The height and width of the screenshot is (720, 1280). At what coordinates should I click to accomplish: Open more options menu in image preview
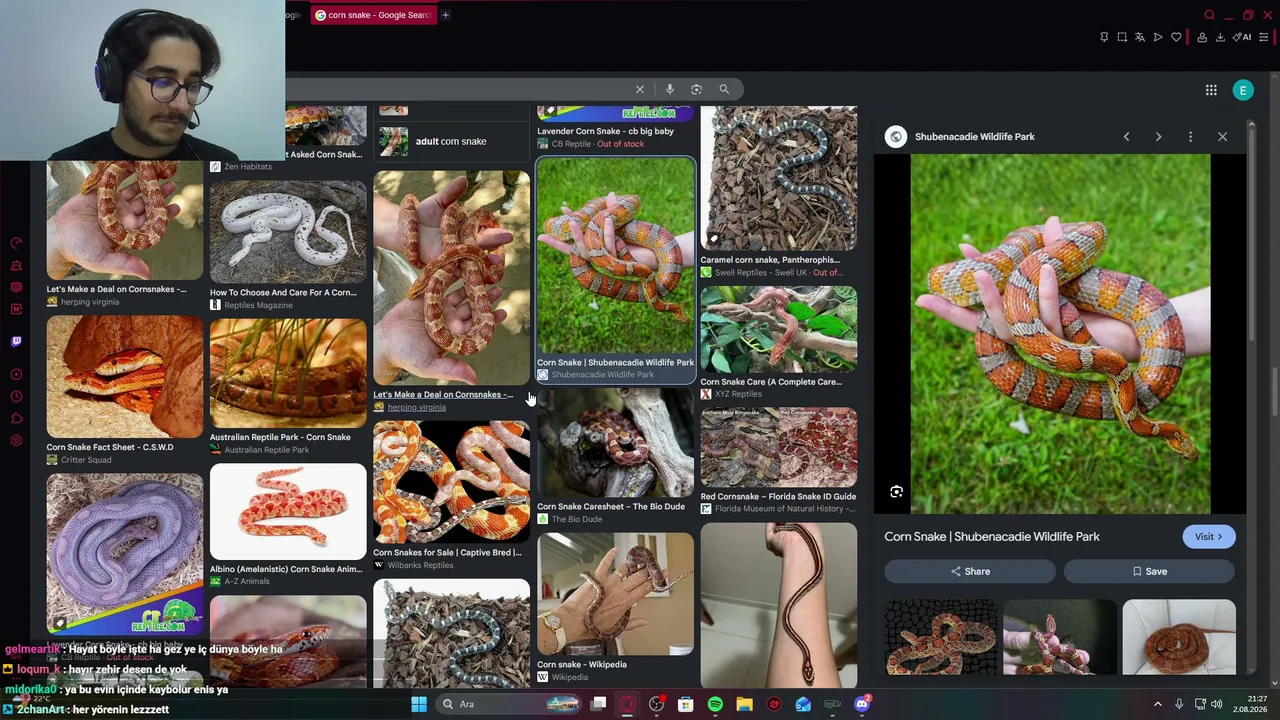[1190, 137]
